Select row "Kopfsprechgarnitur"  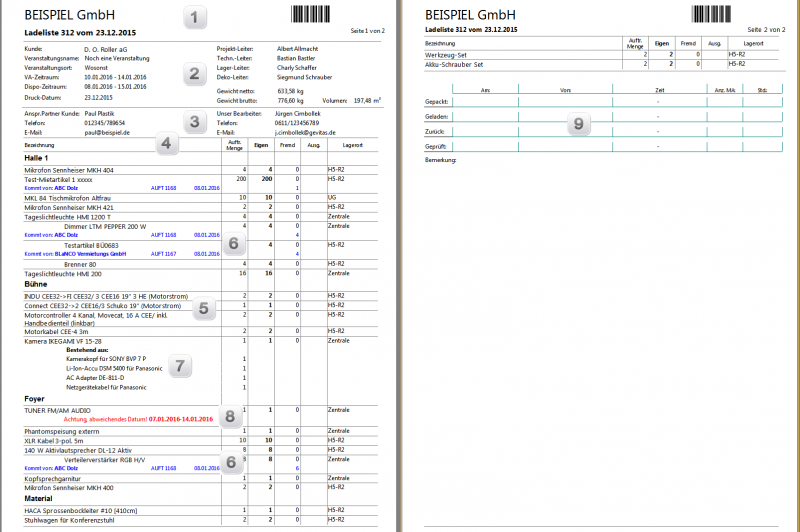coord(201,478)
